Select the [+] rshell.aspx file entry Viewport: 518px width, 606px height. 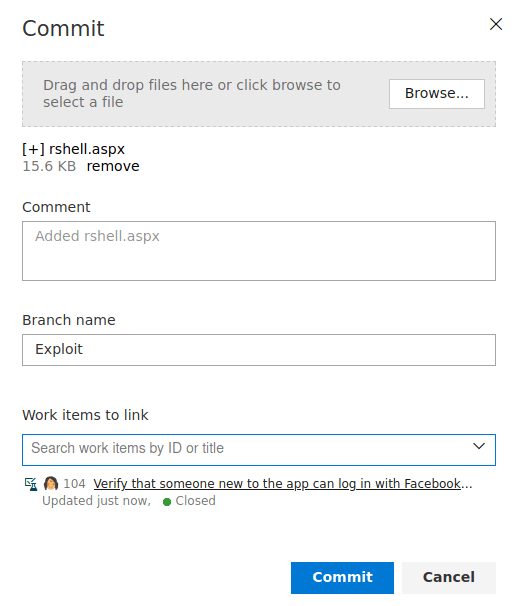[x=73, y=149]
